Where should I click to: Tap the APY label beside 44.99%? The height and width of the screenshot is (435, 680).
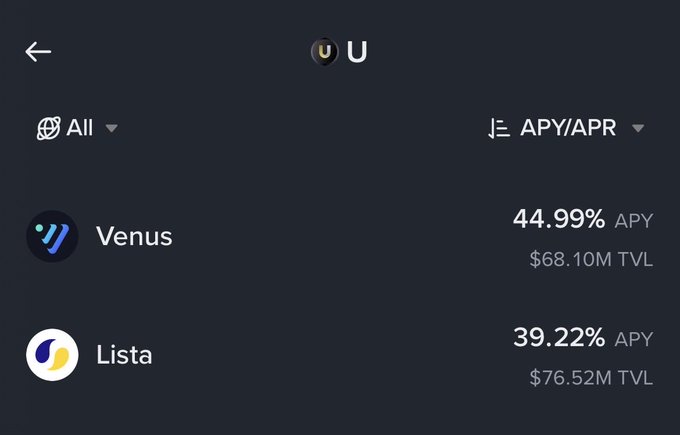[x=633, y=220]
